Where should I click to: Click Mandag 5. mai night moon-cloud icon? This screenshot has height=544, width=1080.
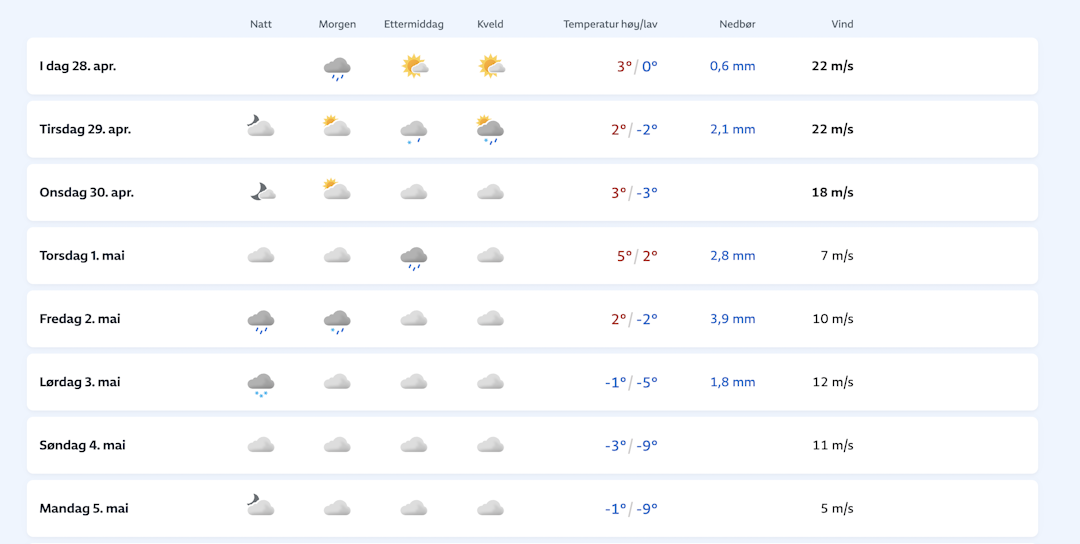tap(260, 505)
